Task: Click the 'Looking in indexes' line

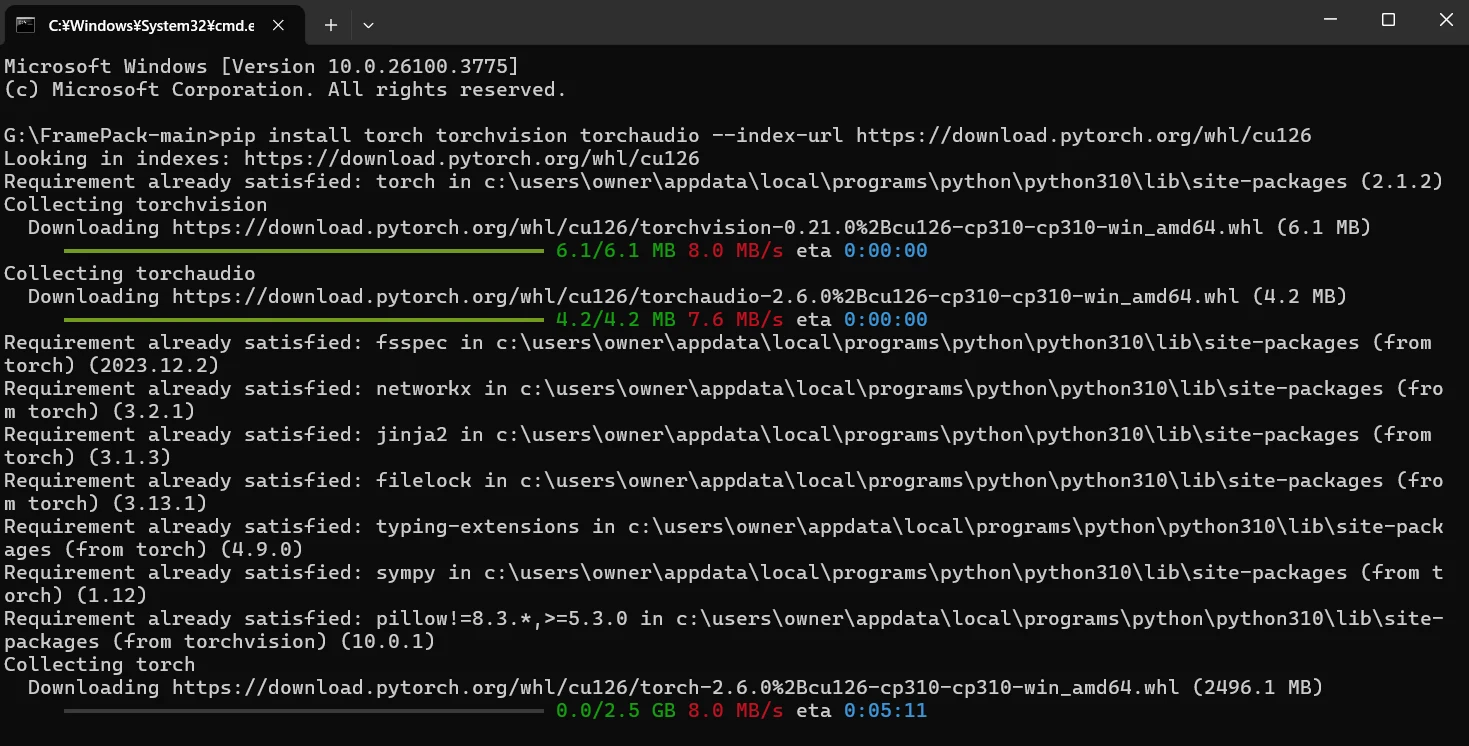Action: [352, 159]
